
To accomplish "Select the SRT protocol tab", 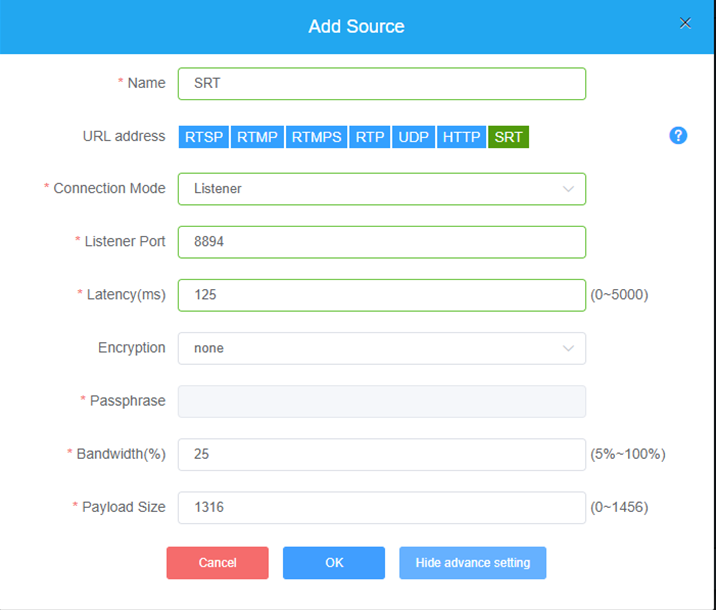I will [x=508, y=137].
